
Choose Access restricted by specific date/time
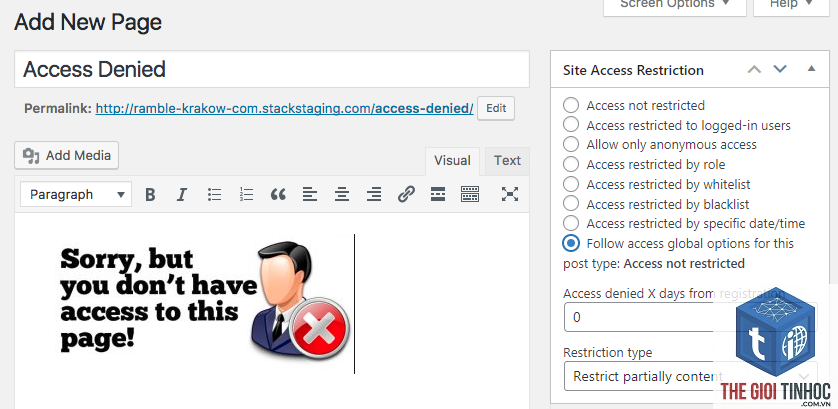(x=571, y=223)
